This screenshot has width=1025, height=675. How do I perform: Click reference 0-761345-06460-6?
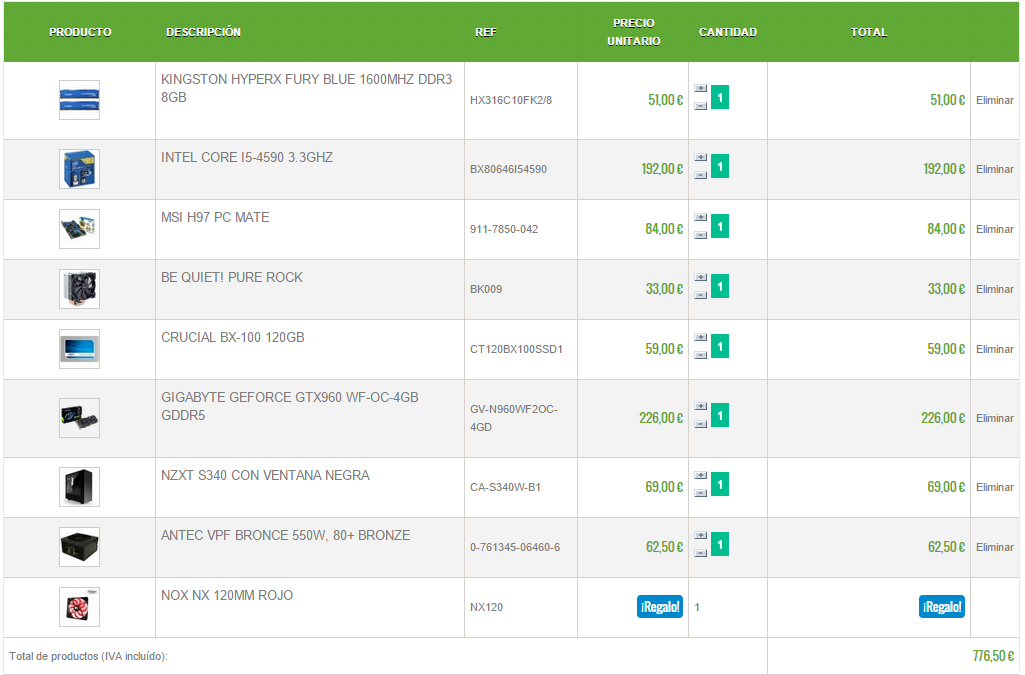pyautogui.click(x=514, y=548)
